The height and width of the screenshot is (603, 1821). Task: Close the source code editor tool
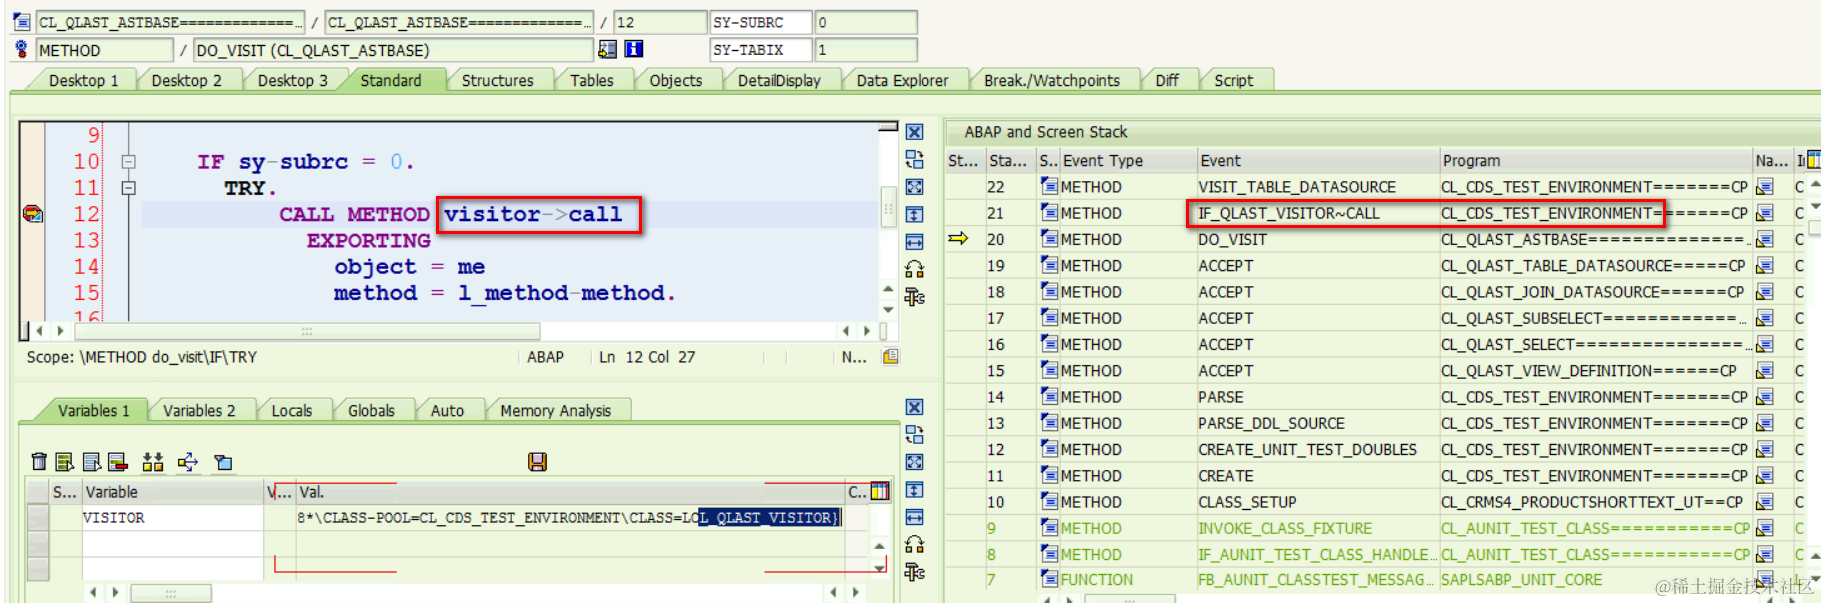[x=914, y=132]
